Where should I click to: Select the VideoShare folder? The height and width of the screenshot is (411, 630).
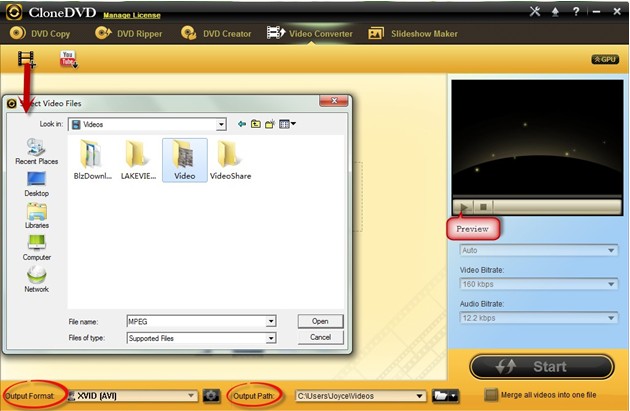click(x=230, y=160)
